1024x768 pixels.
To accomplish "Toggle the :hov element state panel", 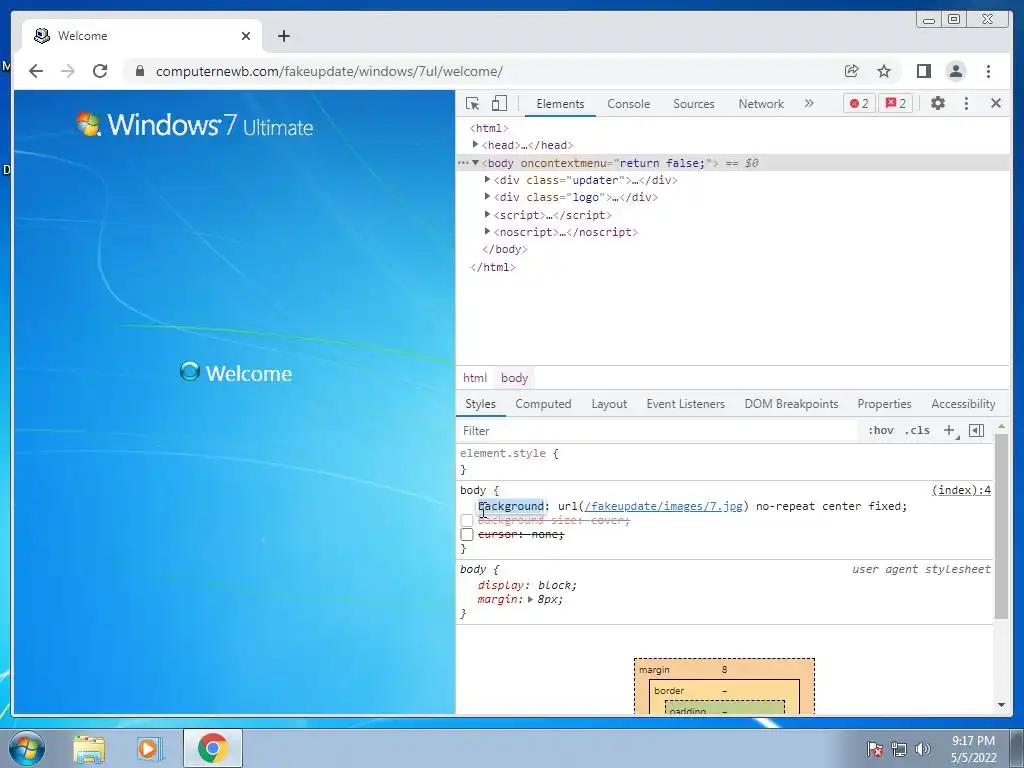I will [880, 430].
